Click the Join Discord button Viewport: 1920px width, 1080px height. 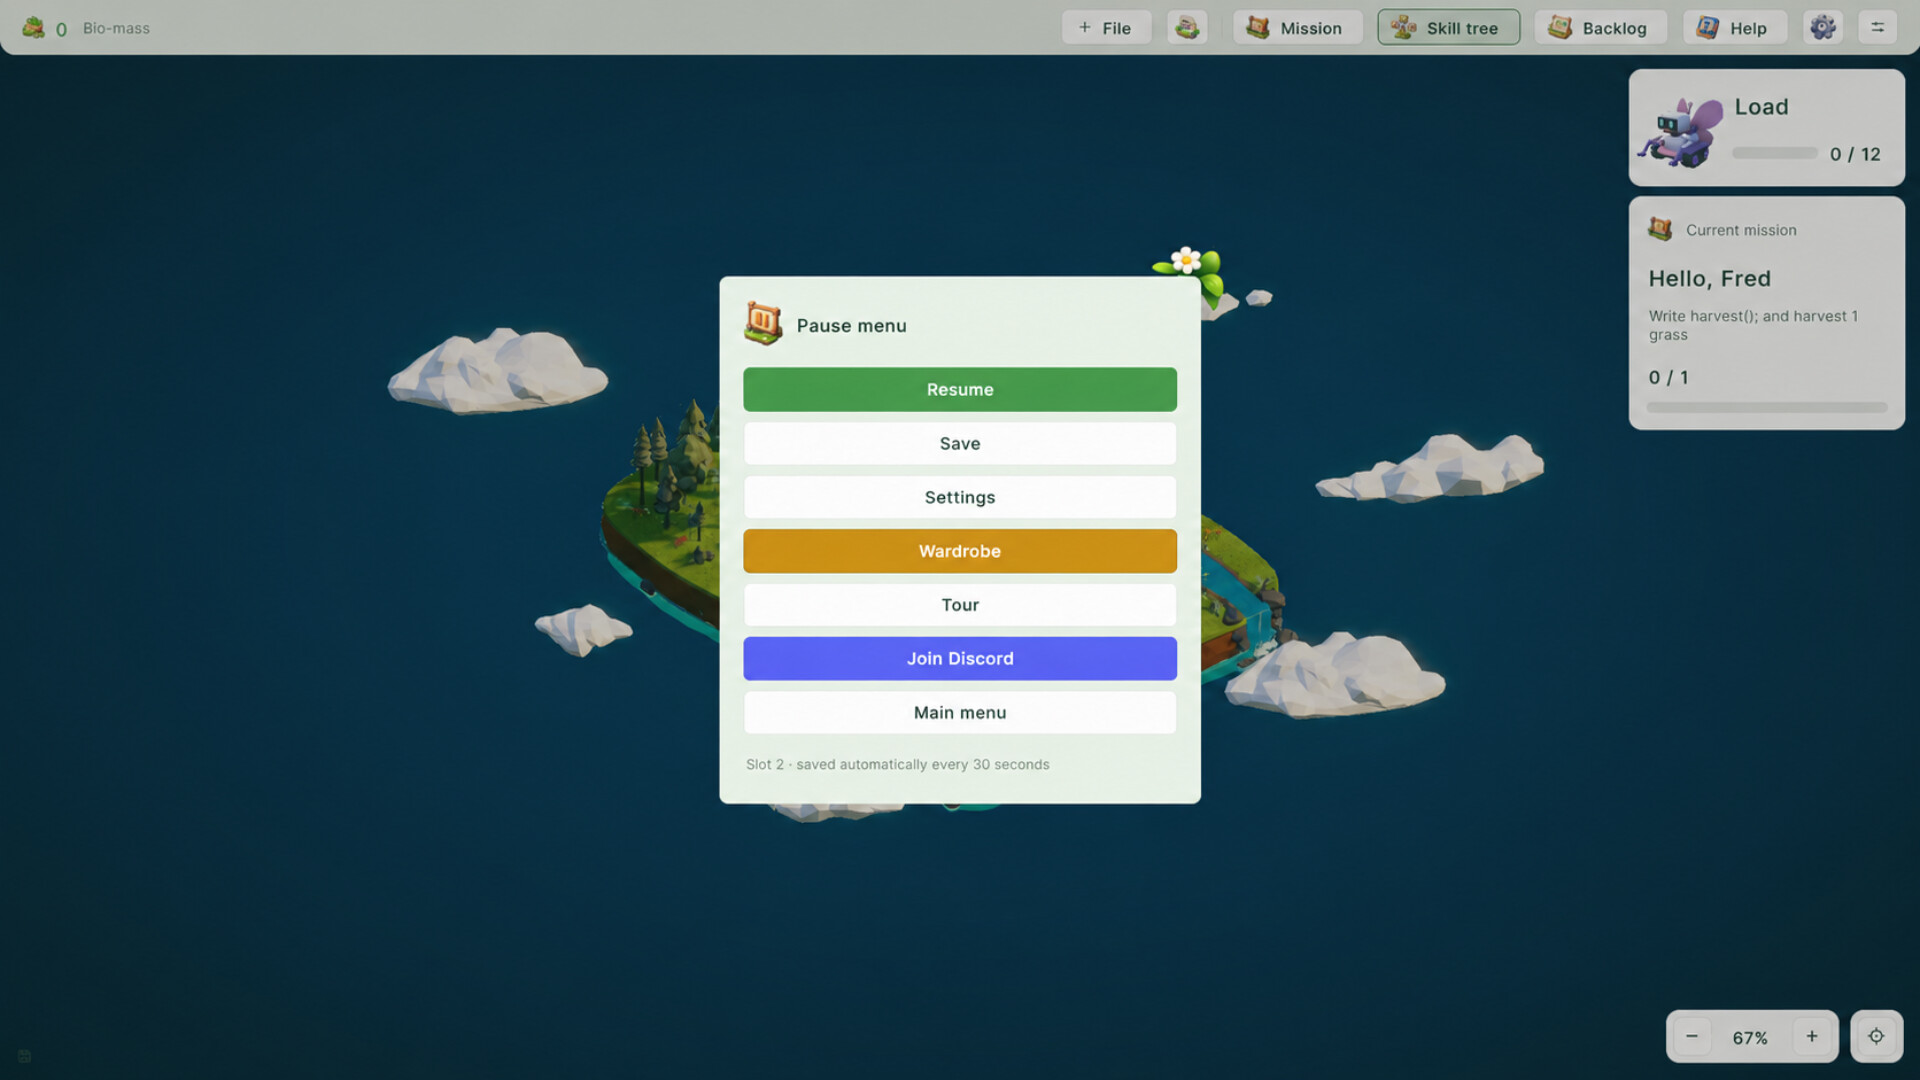(960, 659)
